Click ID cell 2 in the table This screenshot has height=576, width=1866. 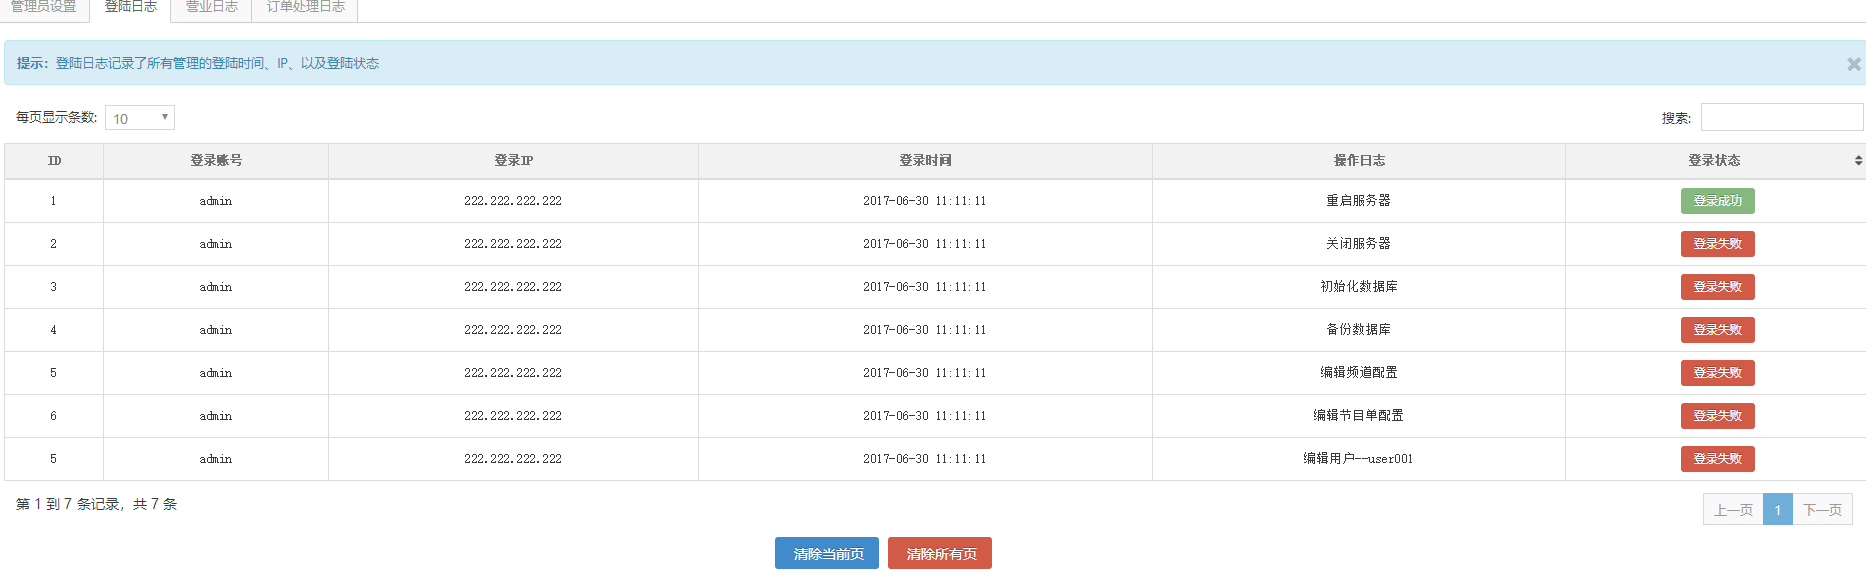pyautogui.click(x=54, y=244)
